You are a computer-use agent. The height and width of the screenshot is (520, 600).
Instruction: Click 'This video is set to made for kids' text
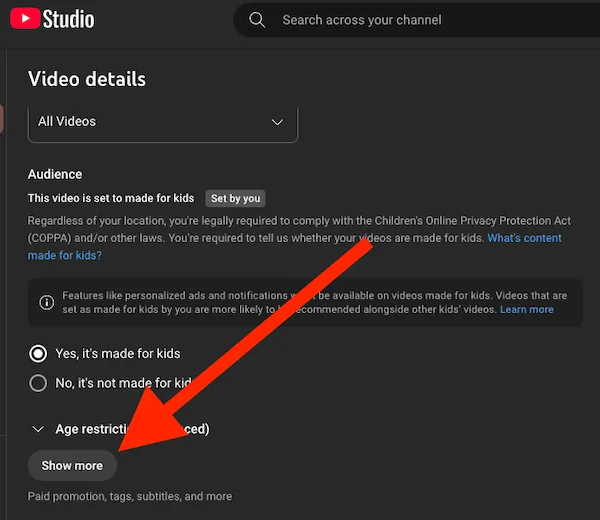[x=111, y=198]
